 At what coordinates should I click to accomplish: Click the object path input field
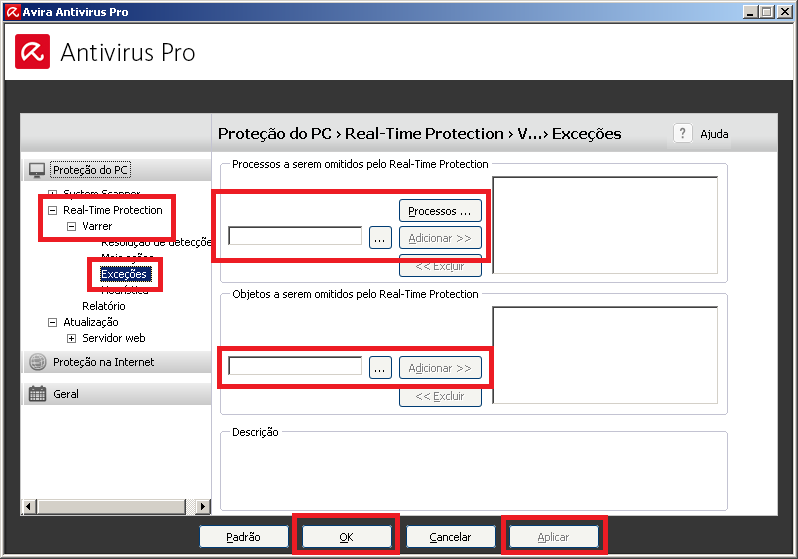pos(295,366)
